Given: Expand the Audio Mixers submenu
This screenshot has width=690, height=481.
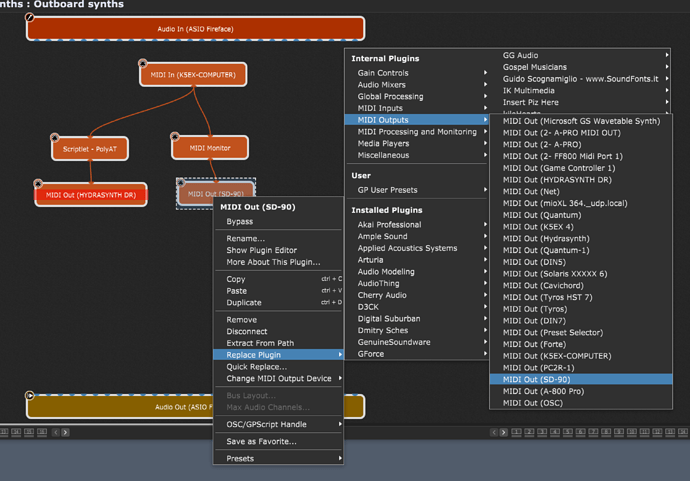Looking at the screenshot, I should (x=417, y=84).
